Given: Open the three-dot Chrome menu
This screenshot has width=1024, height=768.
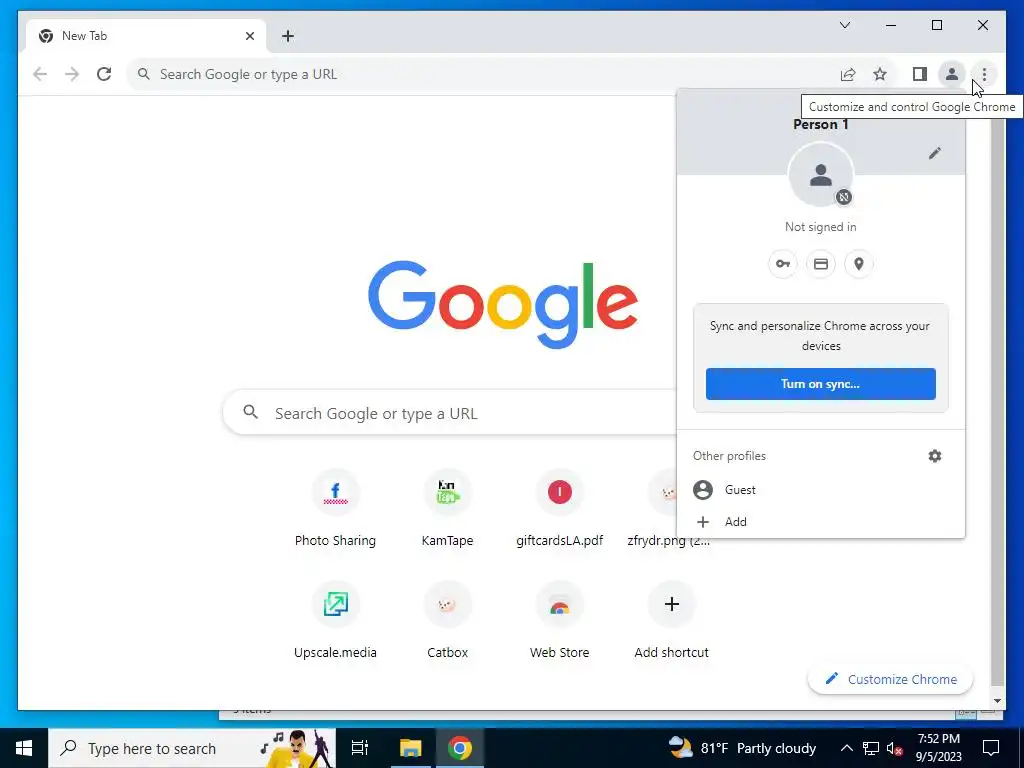Looking at the screenshot, I should click(984, 74).
